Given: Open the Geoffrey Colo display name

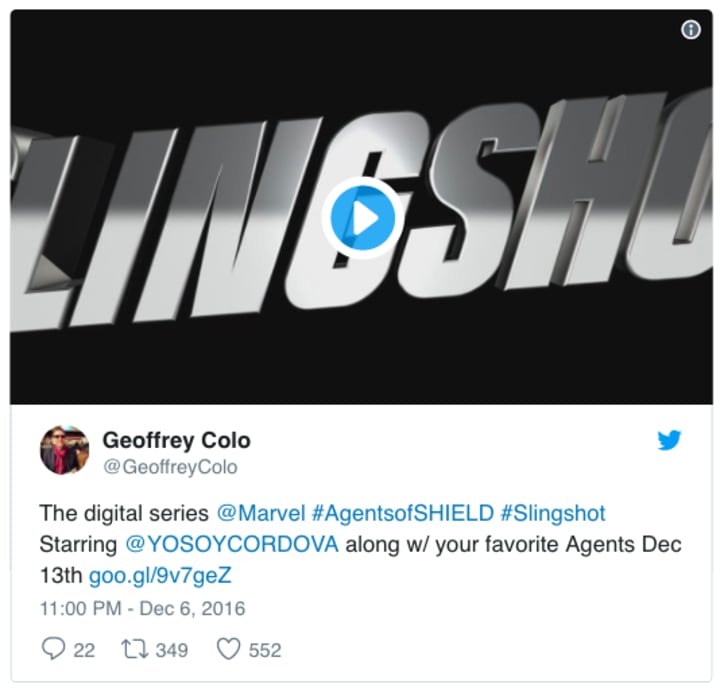Looking at the screenshot, I should click(x=176, y=440).
